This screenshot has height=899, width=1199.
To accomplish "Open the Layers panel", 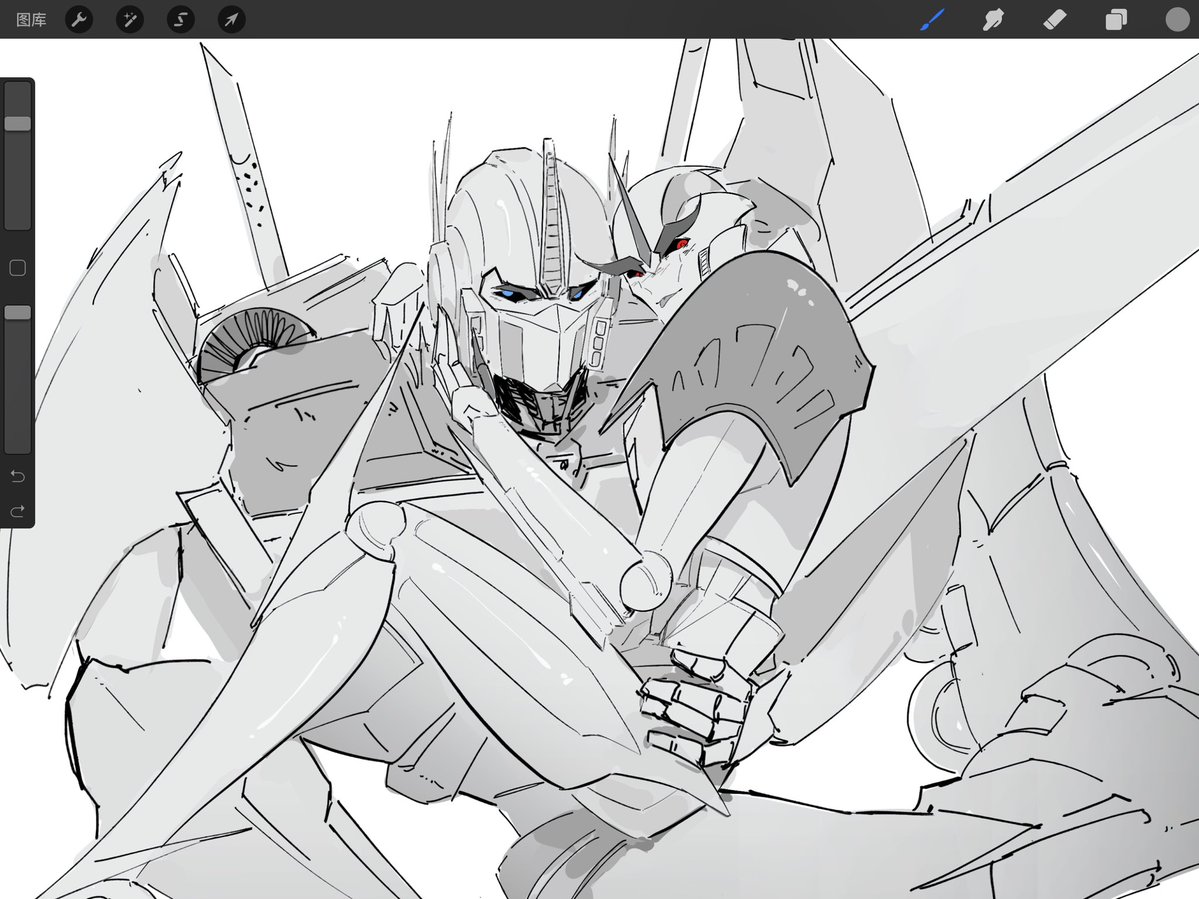I will coord(1116,19).
